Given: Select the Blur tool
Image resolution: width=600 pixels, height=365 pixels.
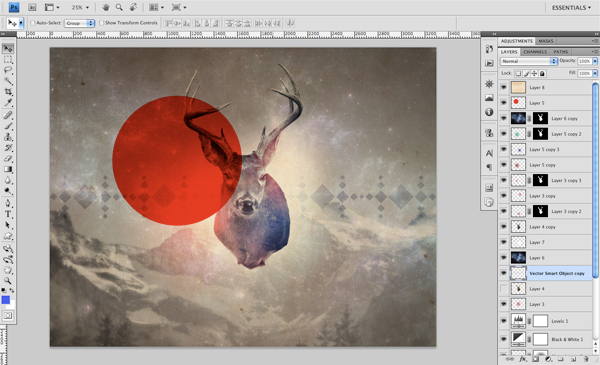Looking at the screenshot, I should coord(8,180).
